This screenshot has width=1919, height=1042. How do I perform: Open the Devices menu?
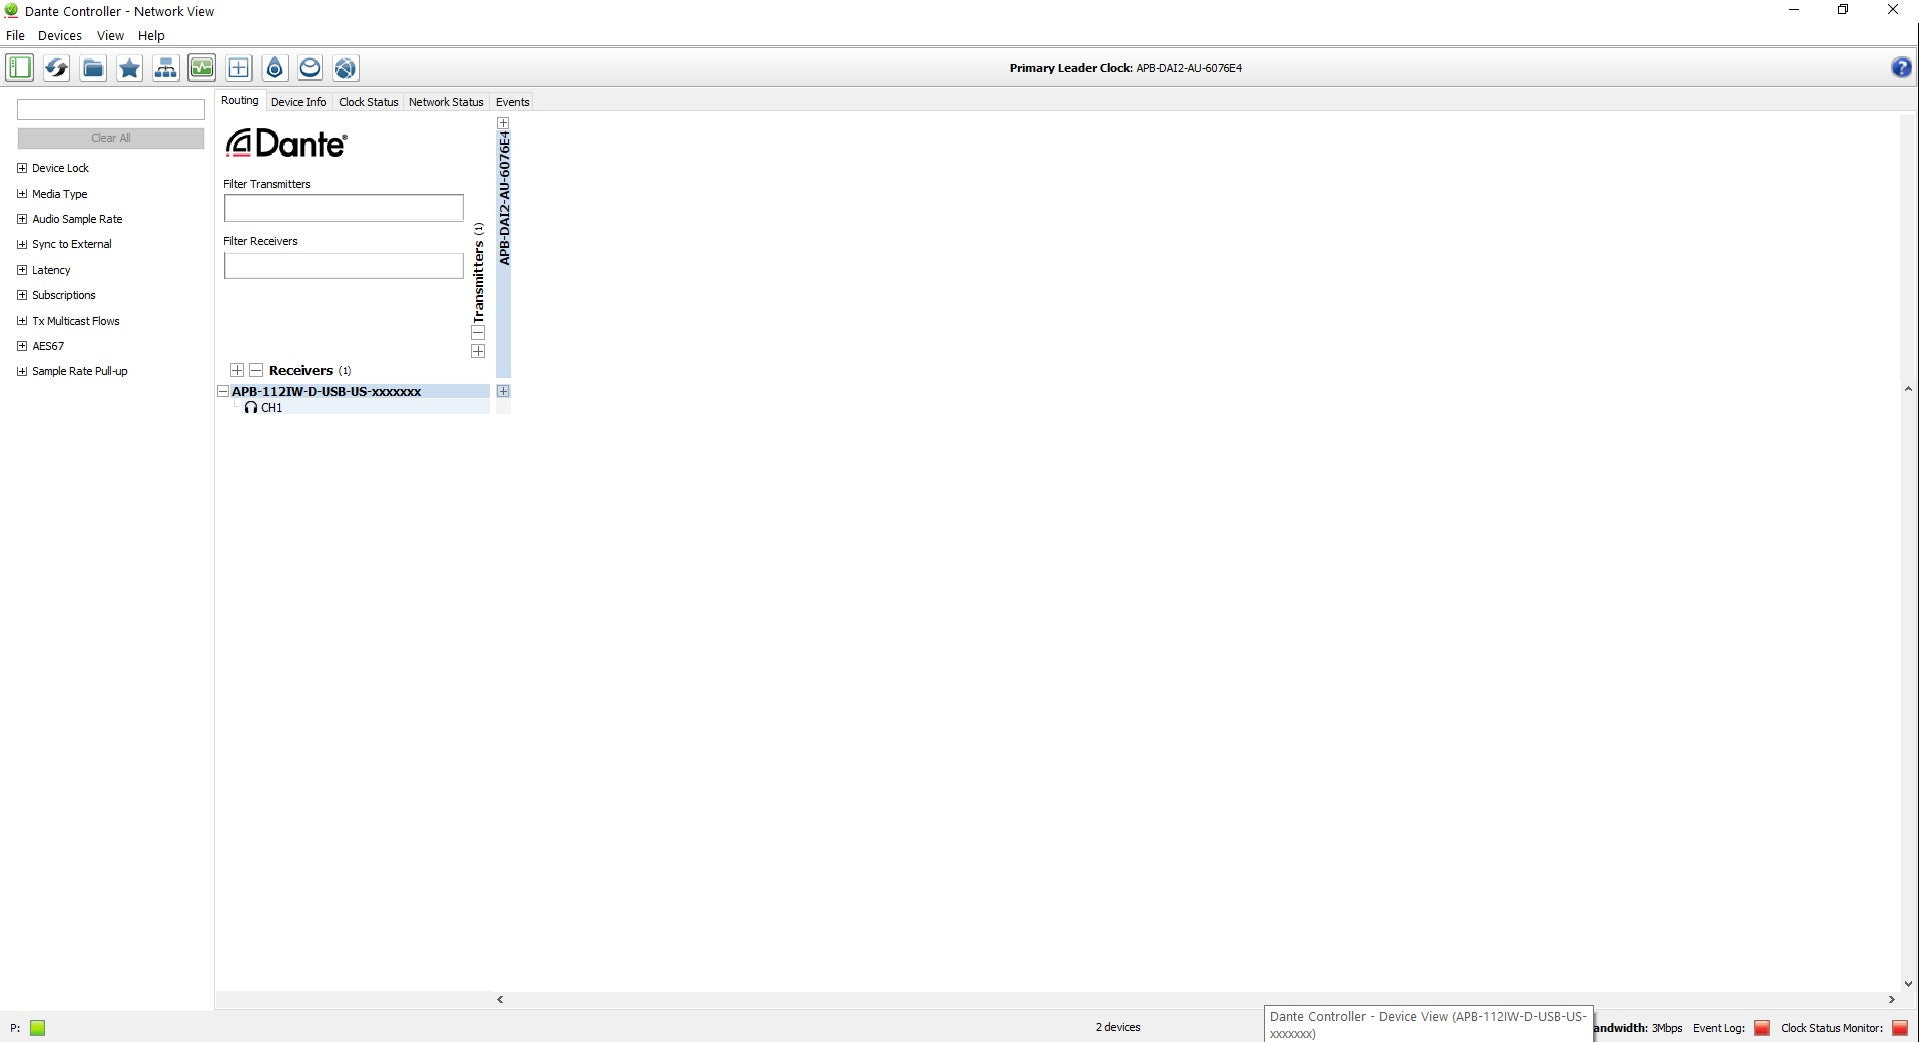[x=60, y=35]
